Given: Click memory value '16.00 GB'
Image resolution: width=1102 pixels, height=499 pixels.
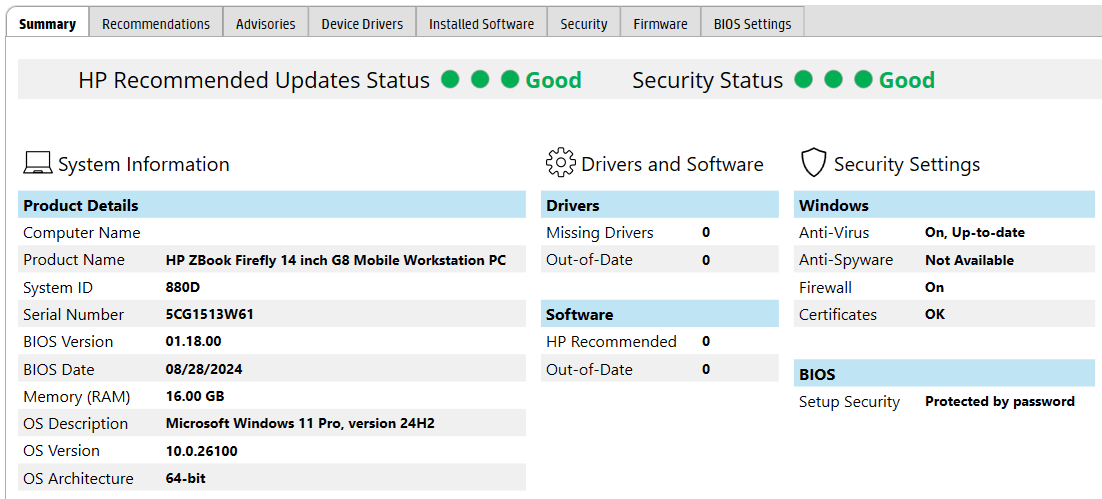Looking at the screenshot, I should (x=195, y=397).
